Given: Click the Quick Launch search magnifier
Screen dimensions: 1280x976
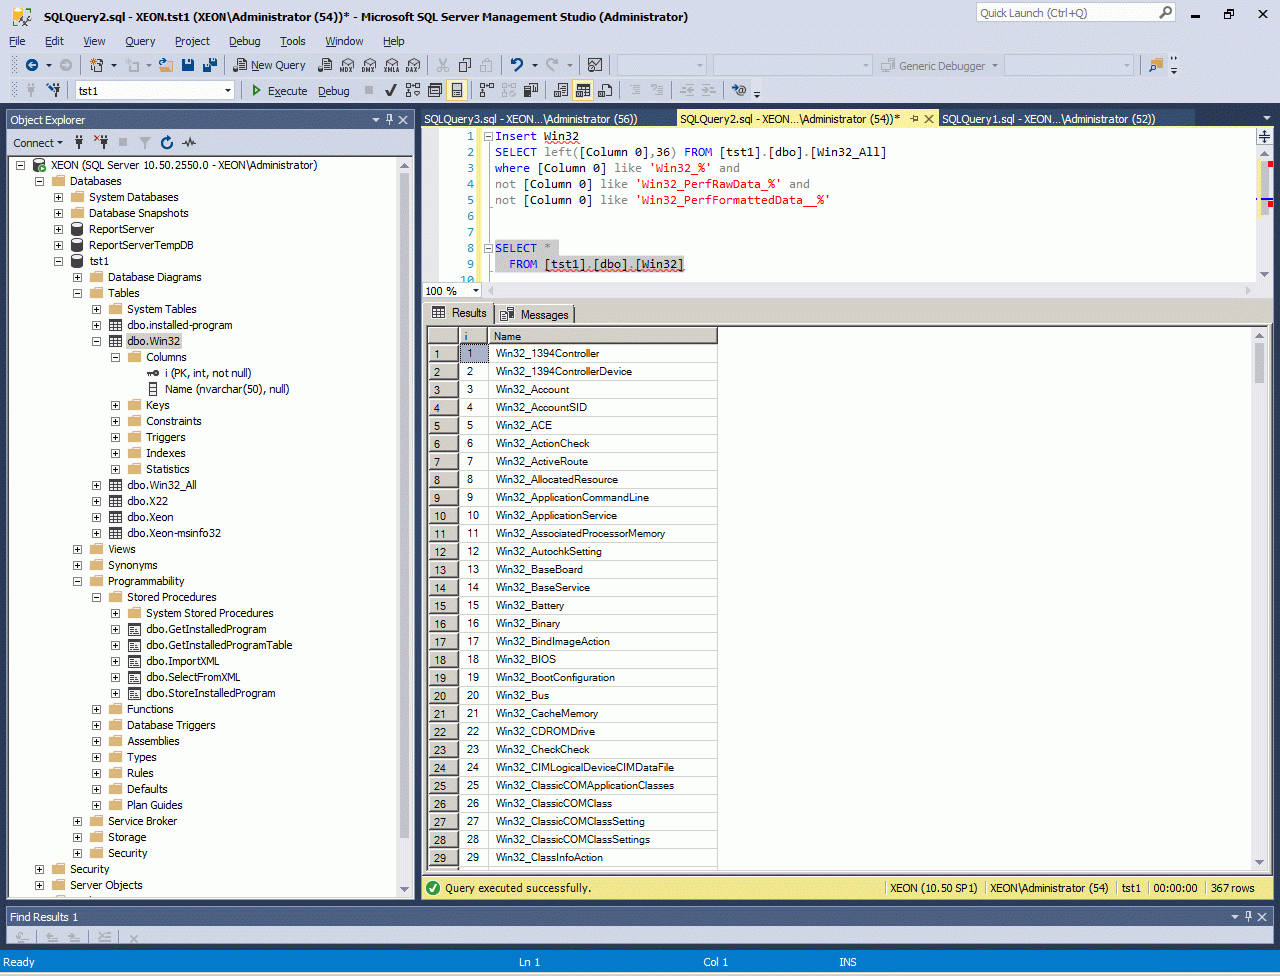Looking at the screenshot, I should pyautogui.click(x=1165, y=13).
